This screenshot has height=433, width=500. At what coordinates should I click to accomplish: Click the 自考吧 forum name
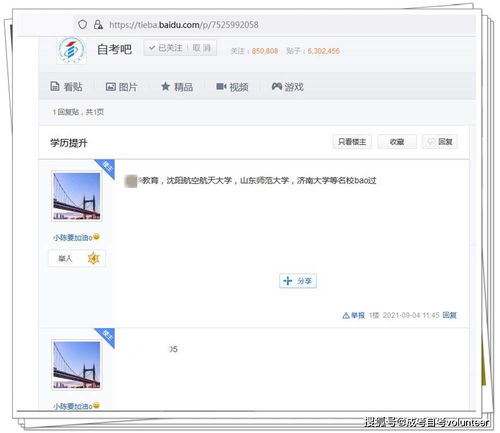coord(114,49)
